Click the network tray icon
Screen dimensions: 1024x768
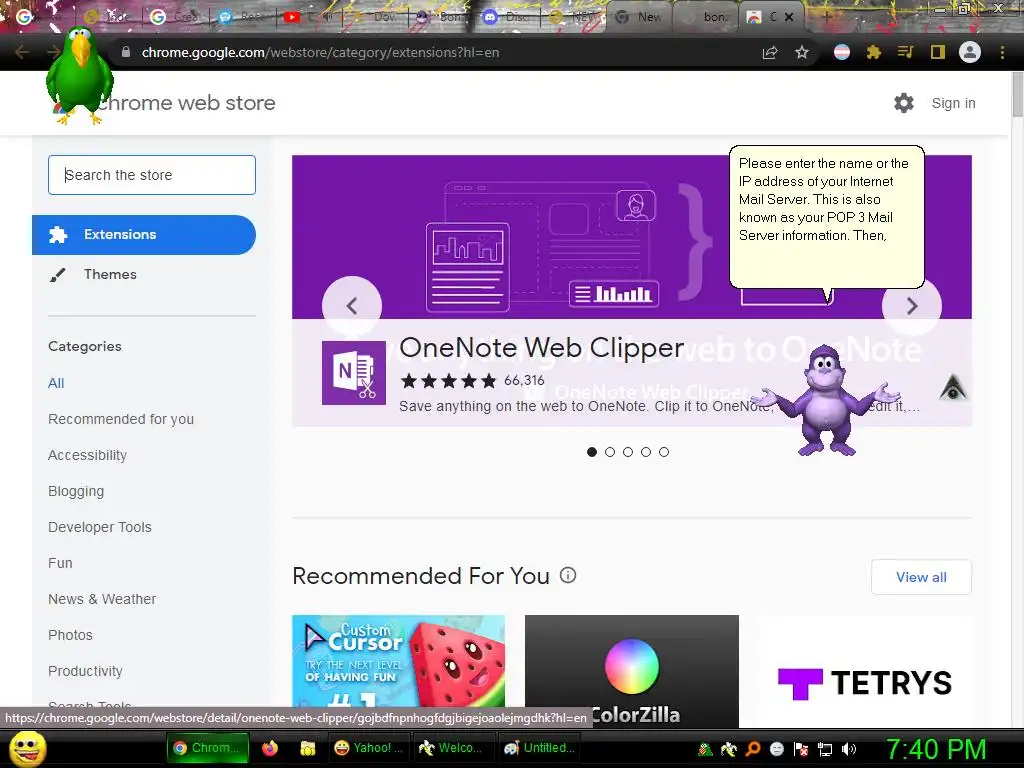coord(825,749)
